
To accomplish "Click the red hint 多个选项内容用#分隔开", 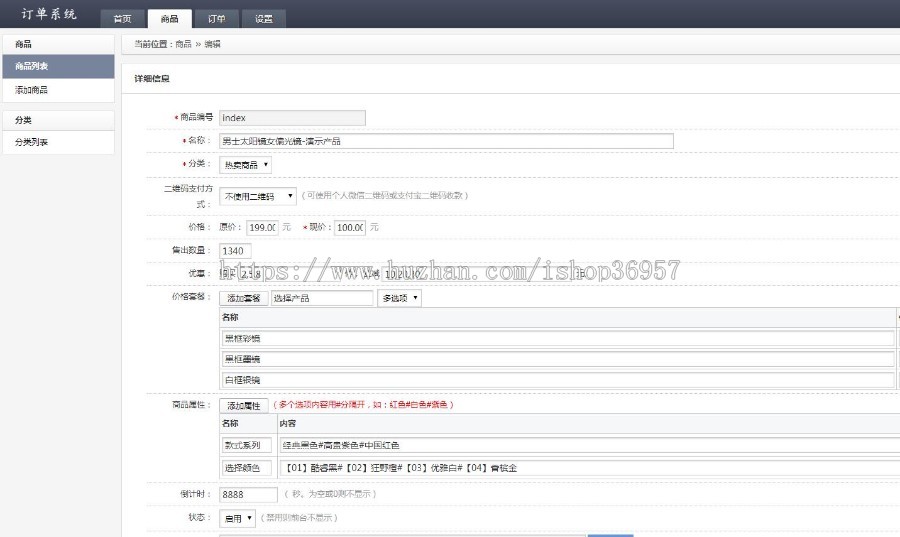I will pos(363,404).
